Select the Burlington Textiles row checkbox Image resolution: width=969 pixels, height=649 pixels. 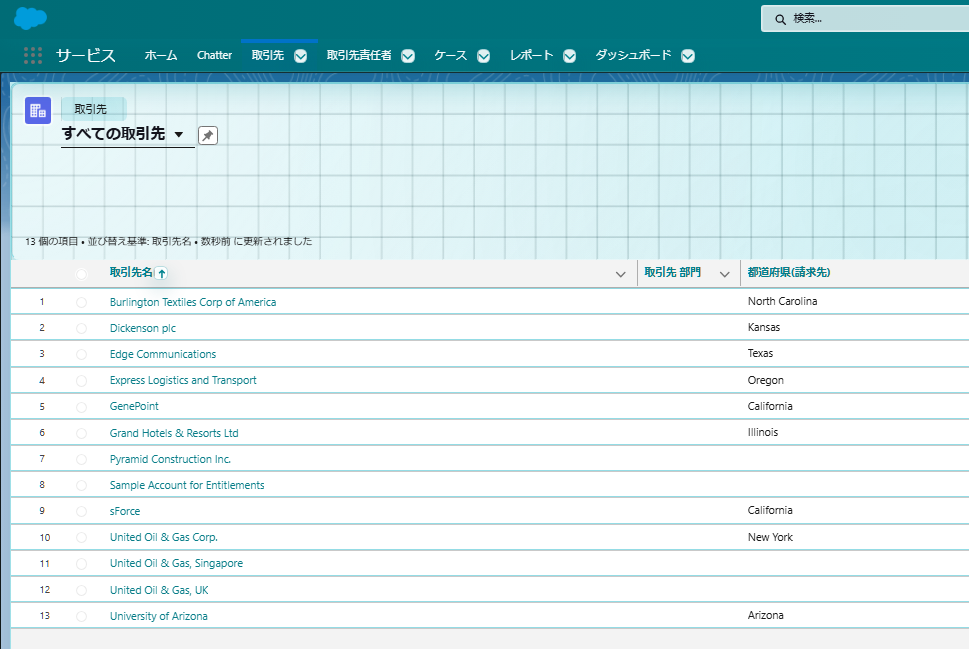coord(81,302)
